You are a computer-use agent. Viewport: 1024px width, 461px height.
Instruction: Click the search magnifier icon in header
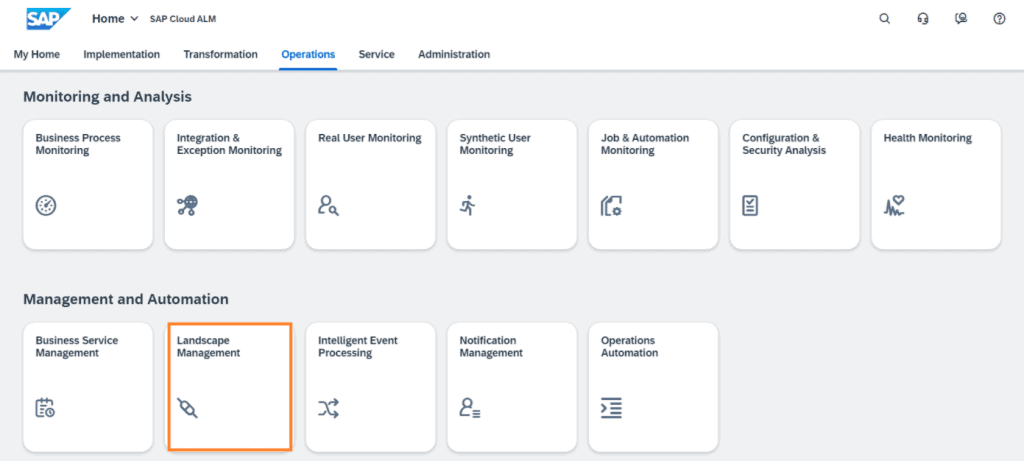(884, 19)
